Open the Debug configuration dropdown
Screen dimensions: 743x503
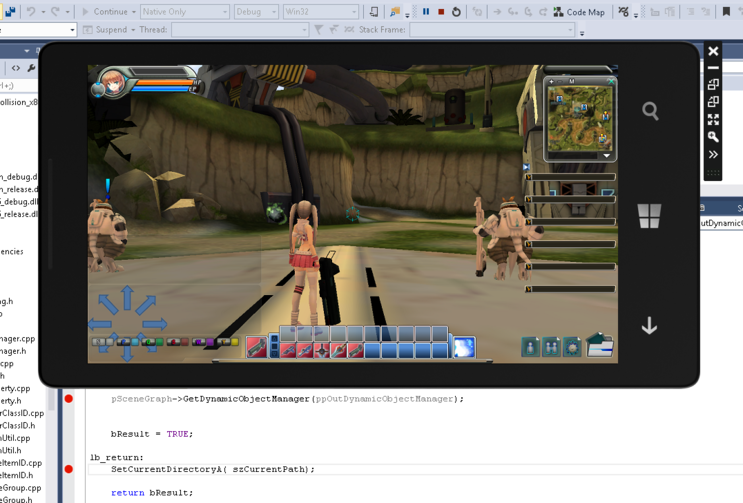click(x=256, y=12)
